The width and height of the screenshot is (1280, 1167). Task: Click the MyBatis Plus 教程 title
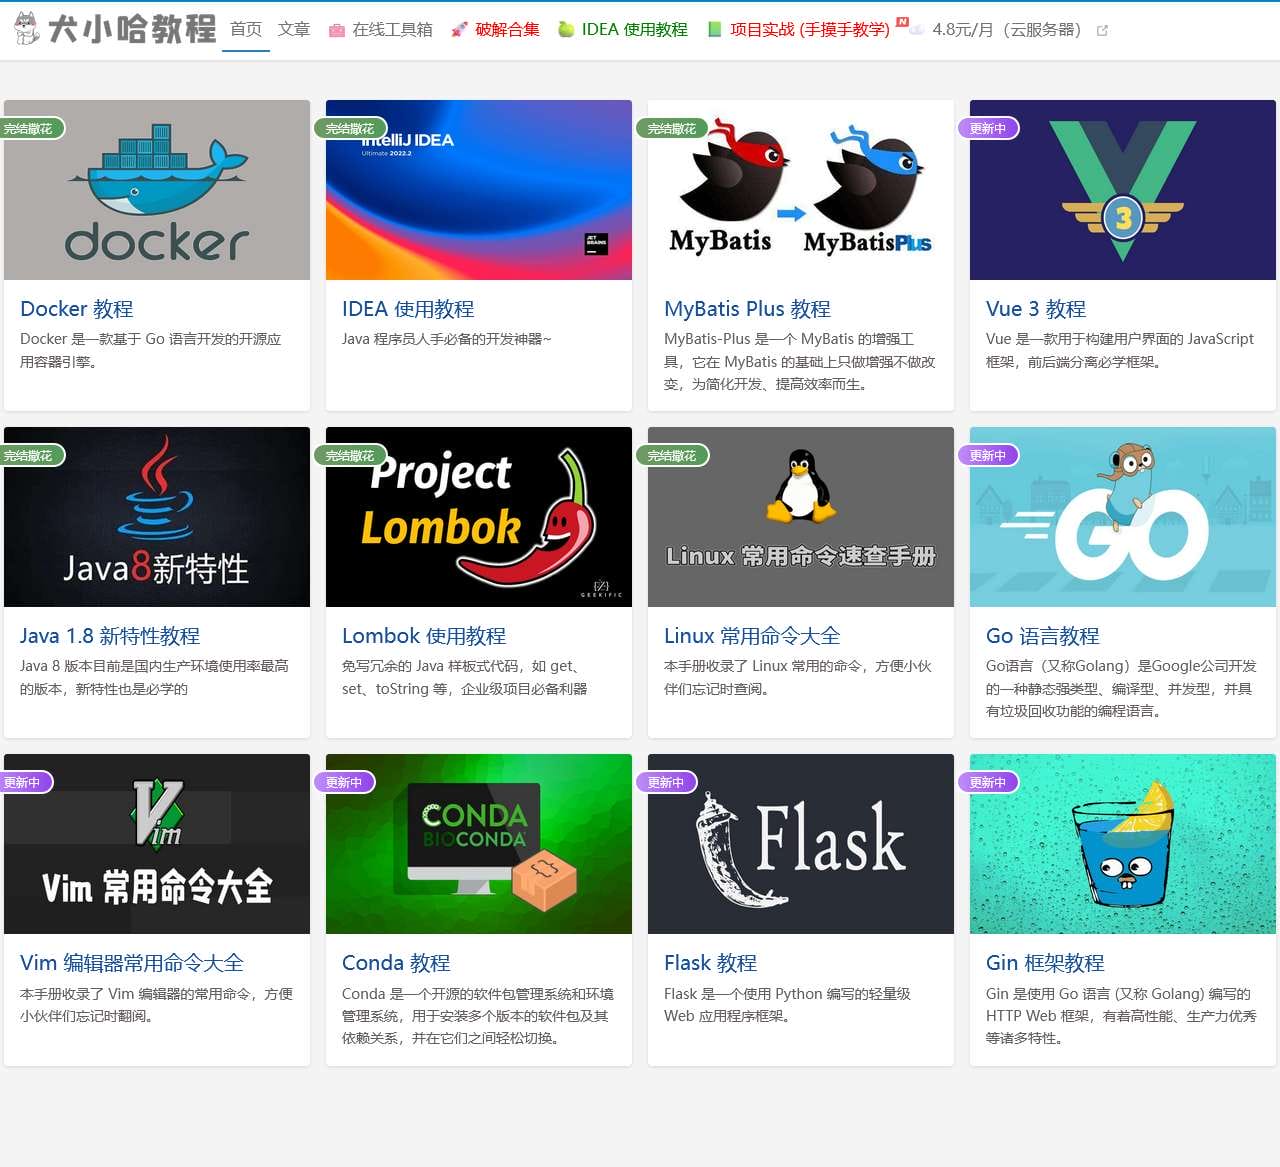pyautogui.click(x=747, y=309)
